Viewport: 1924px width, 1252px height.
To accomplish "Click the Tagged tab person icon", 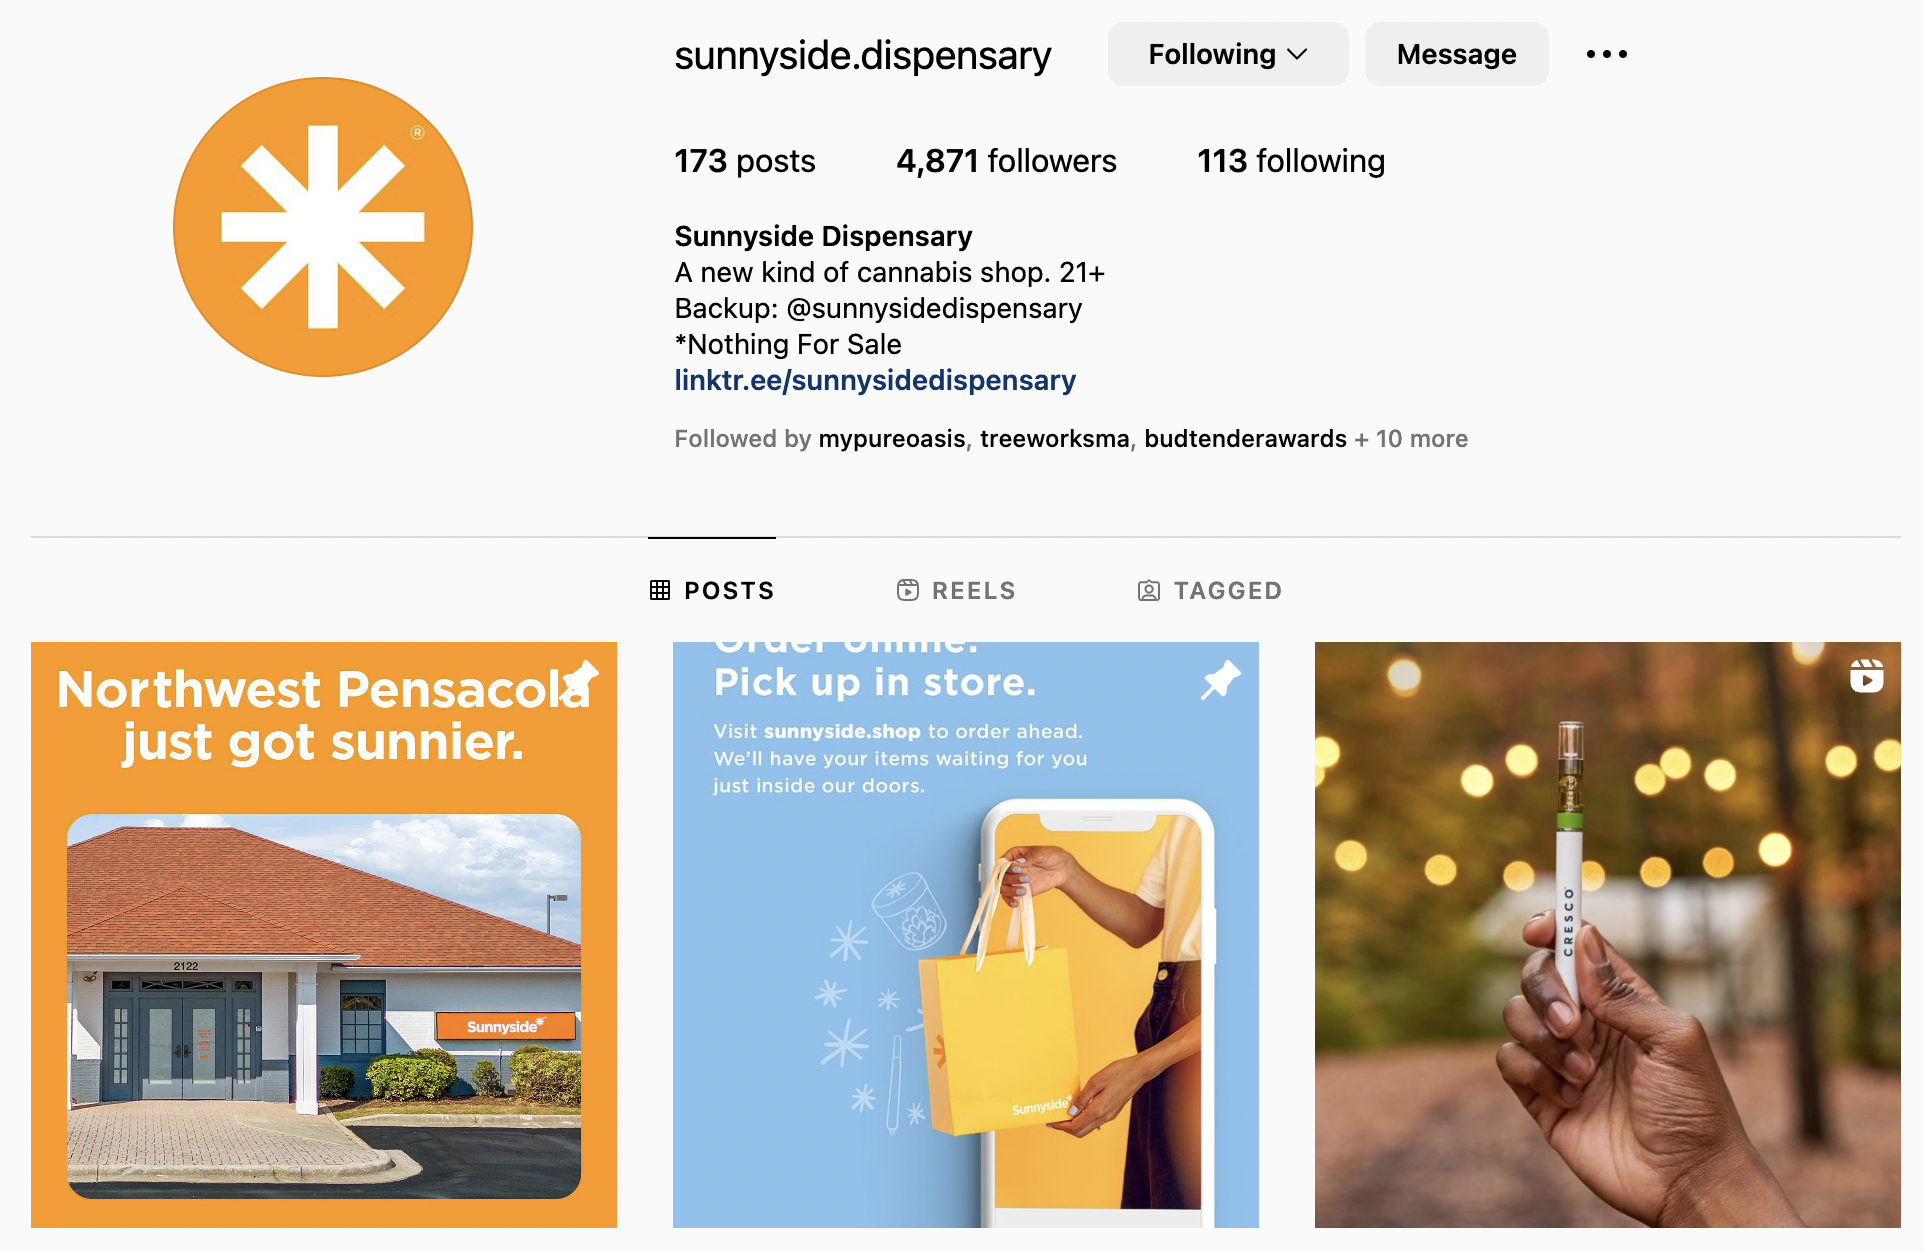I will tap(1149, 590).
